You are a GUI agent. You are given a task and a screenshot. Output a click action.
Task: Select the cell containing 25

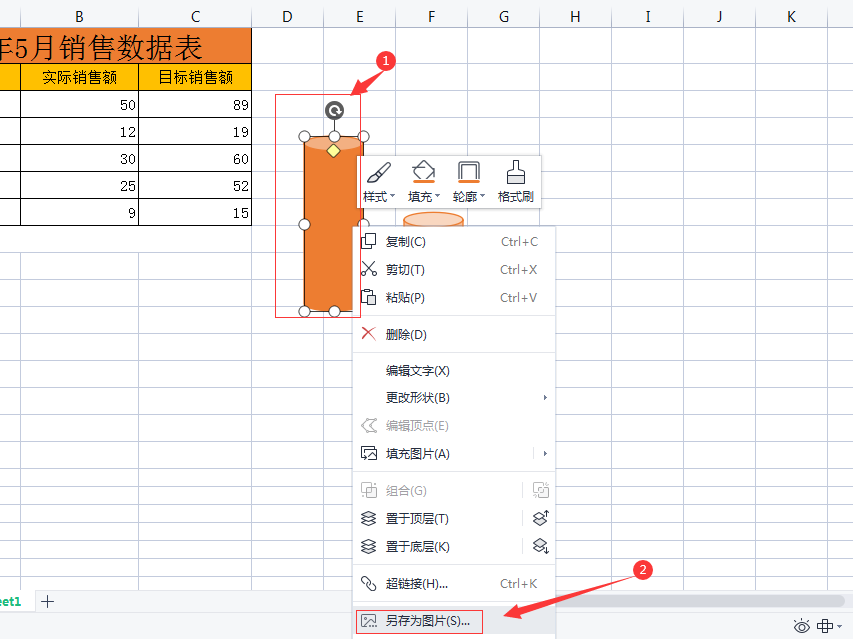79,185
